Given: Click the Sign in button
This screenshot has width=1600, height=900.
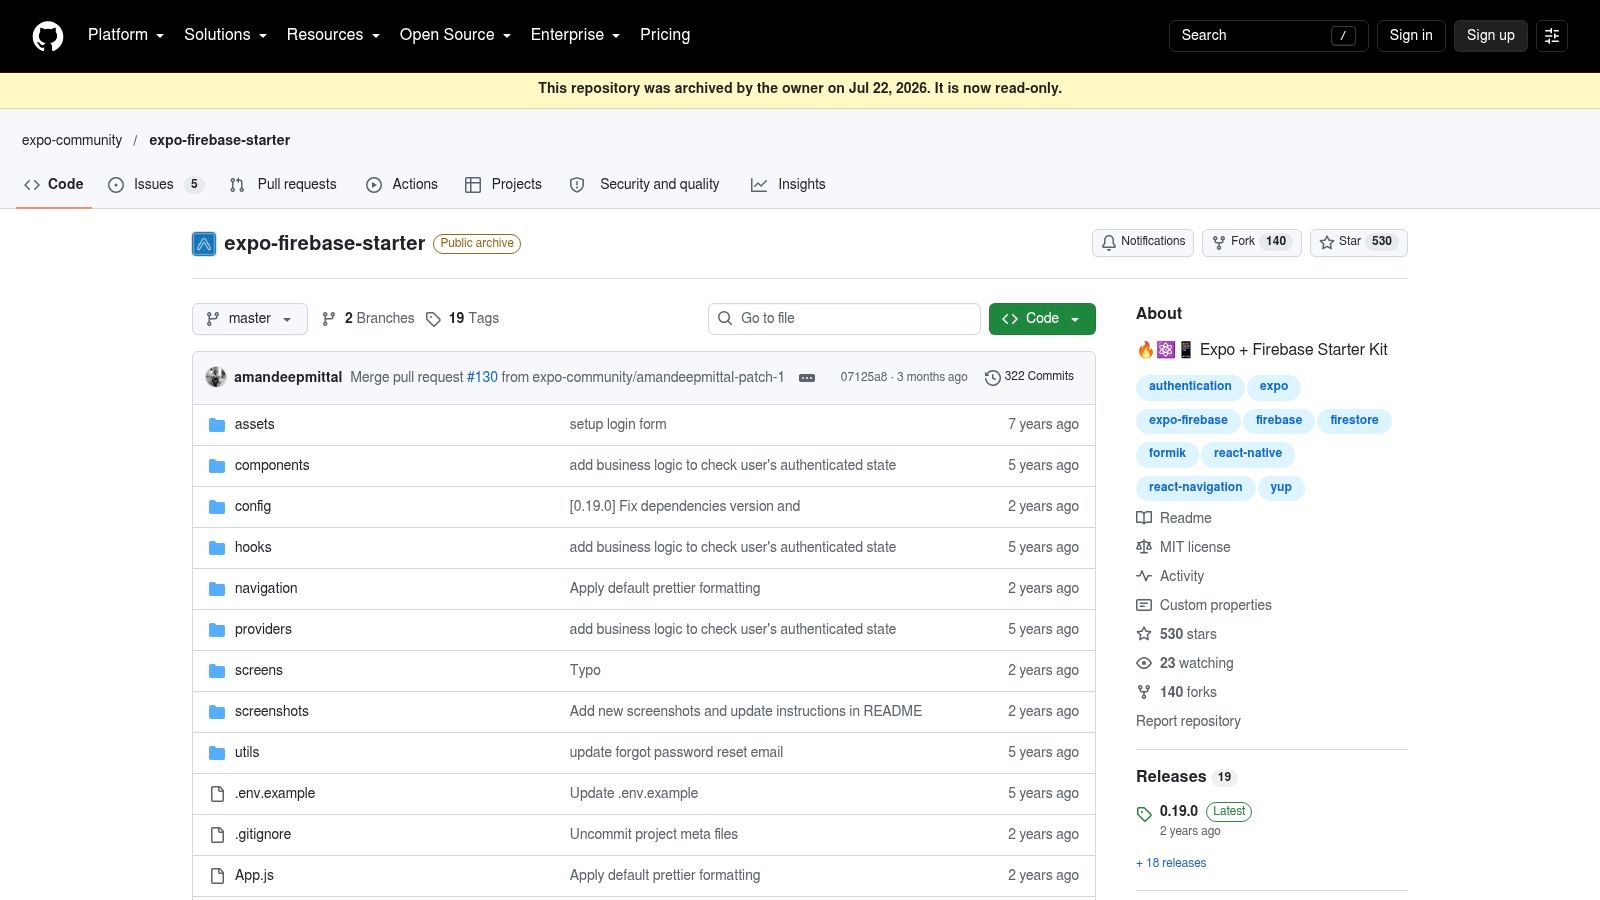Looking at the screenshot, I should pos(1411,36).
